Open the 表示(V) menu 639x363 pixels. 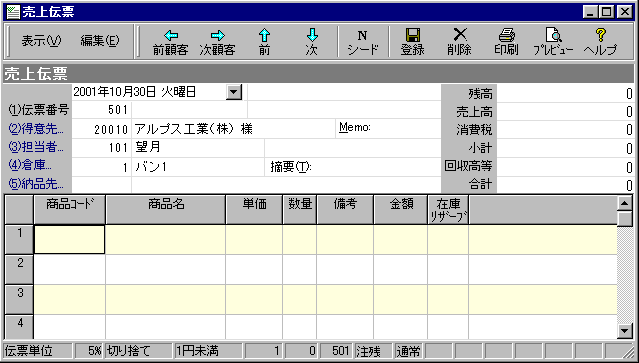pyautogui.click(x=41, y=41)
